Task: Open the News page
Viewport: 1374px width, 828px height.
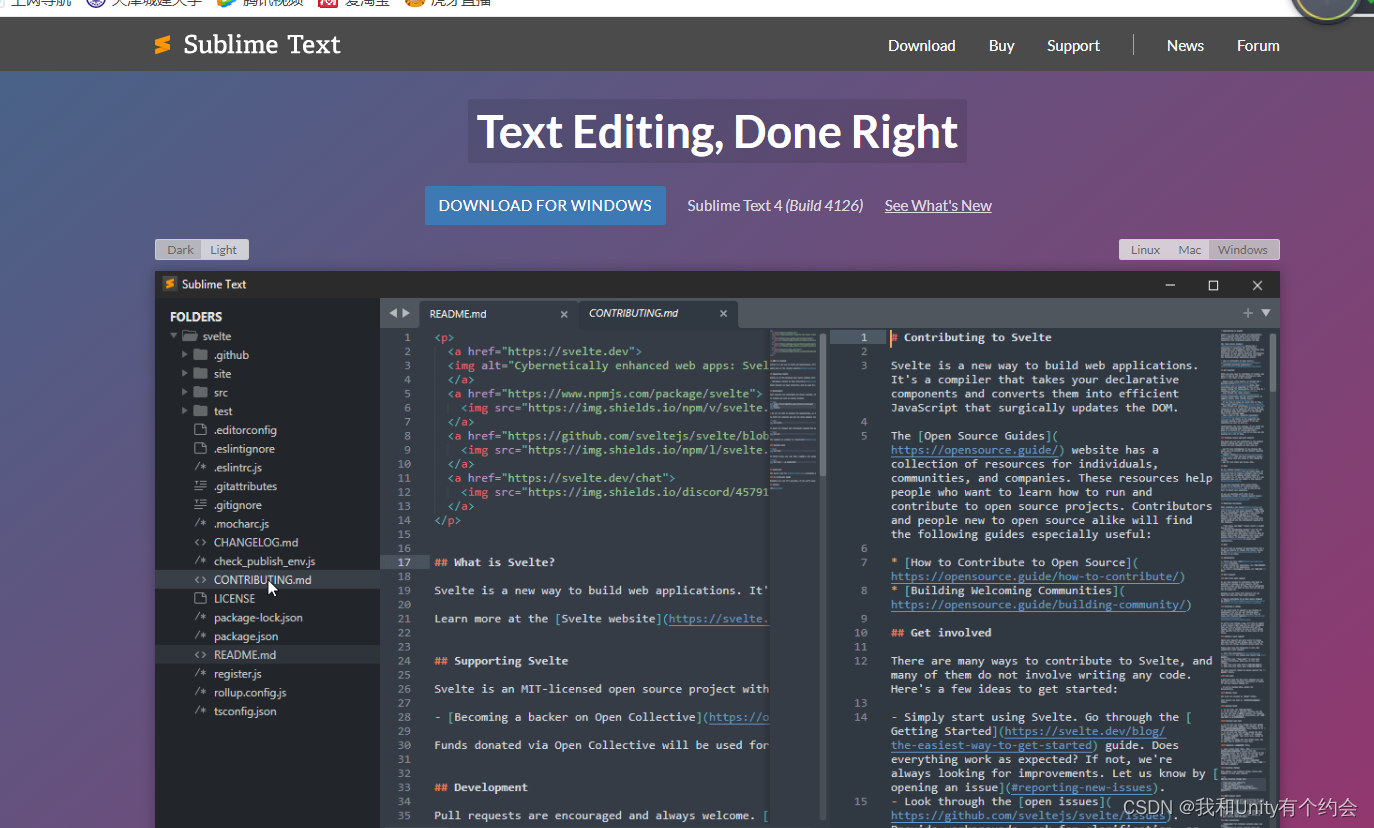Action: 1185,45
